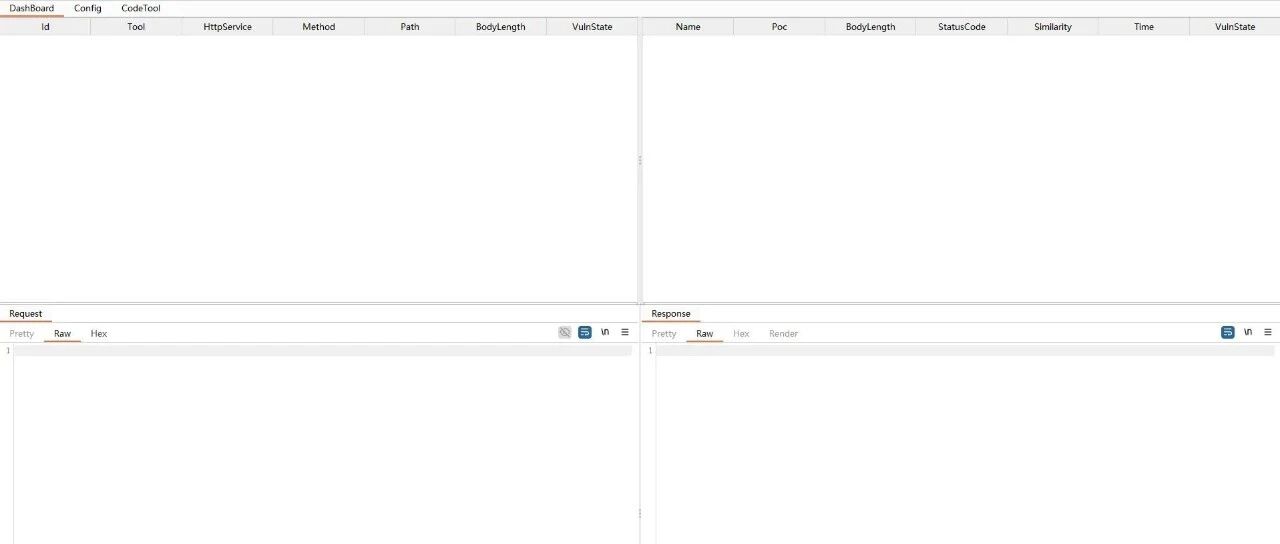Click BodyLength header beside the Poc column
The image size is (1280, 544).
point(871,27)
